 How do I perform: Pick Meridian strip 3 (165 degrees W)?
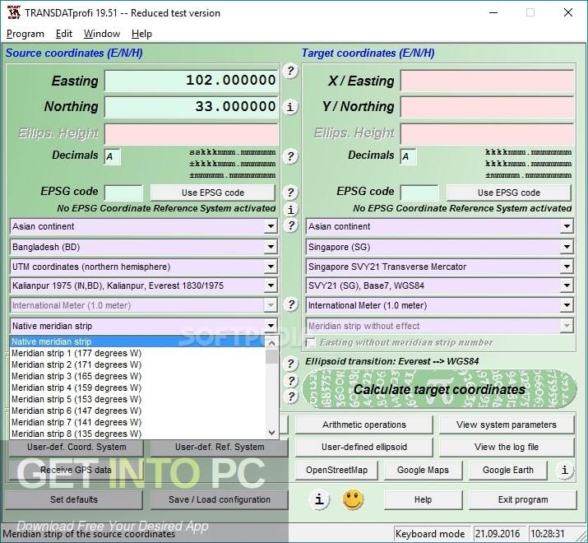point(138,376)
